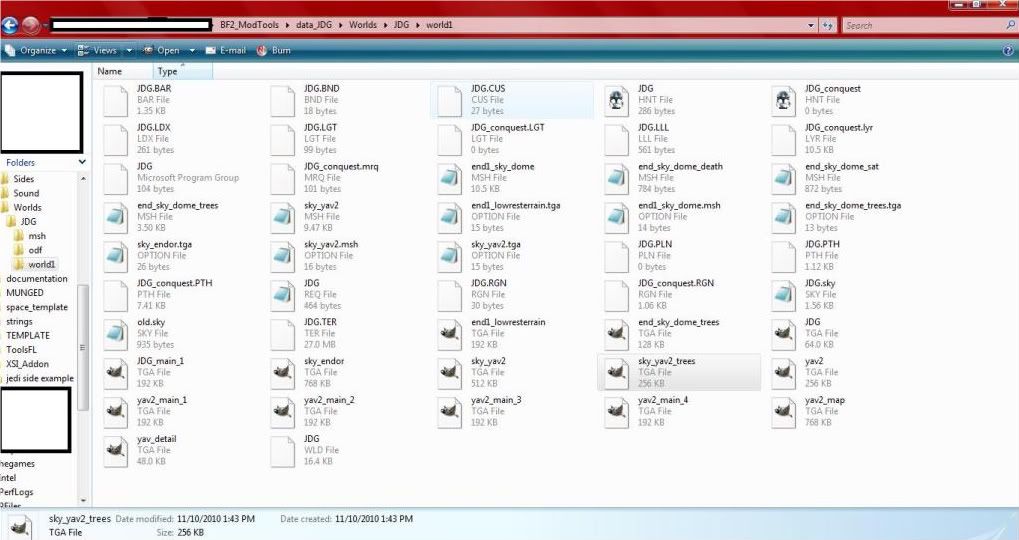
Task: Click the Help question mark icon
Action: coord(1008,50)
